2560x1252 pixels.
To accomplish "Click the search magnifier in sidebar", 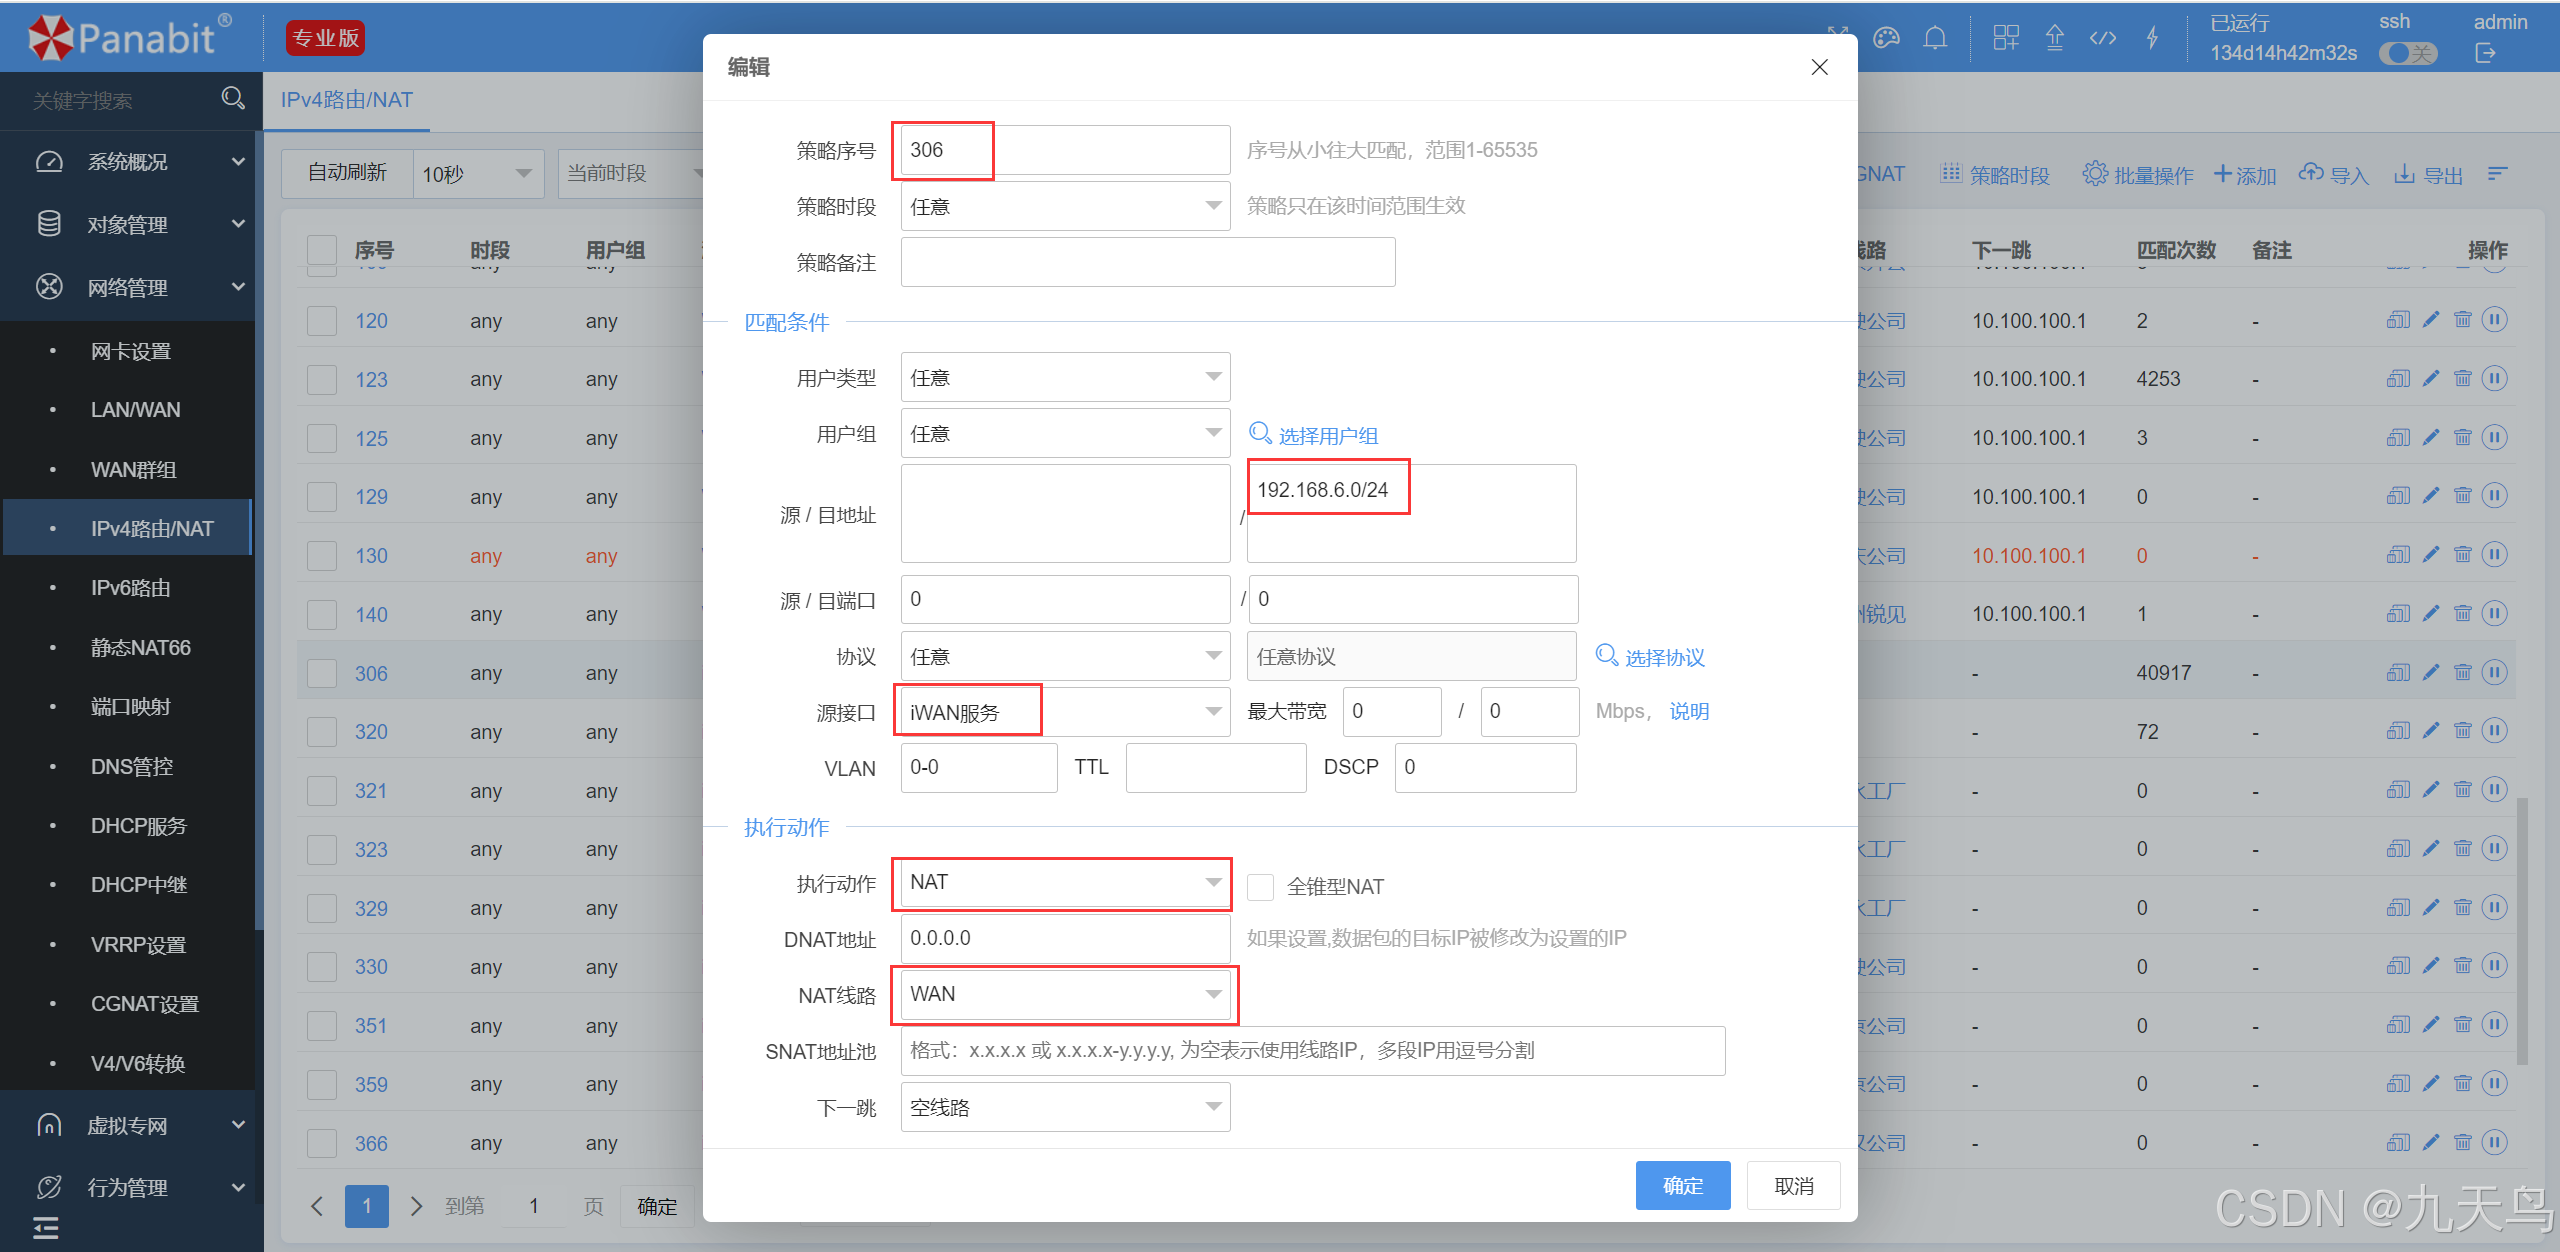I will (233, 98).
